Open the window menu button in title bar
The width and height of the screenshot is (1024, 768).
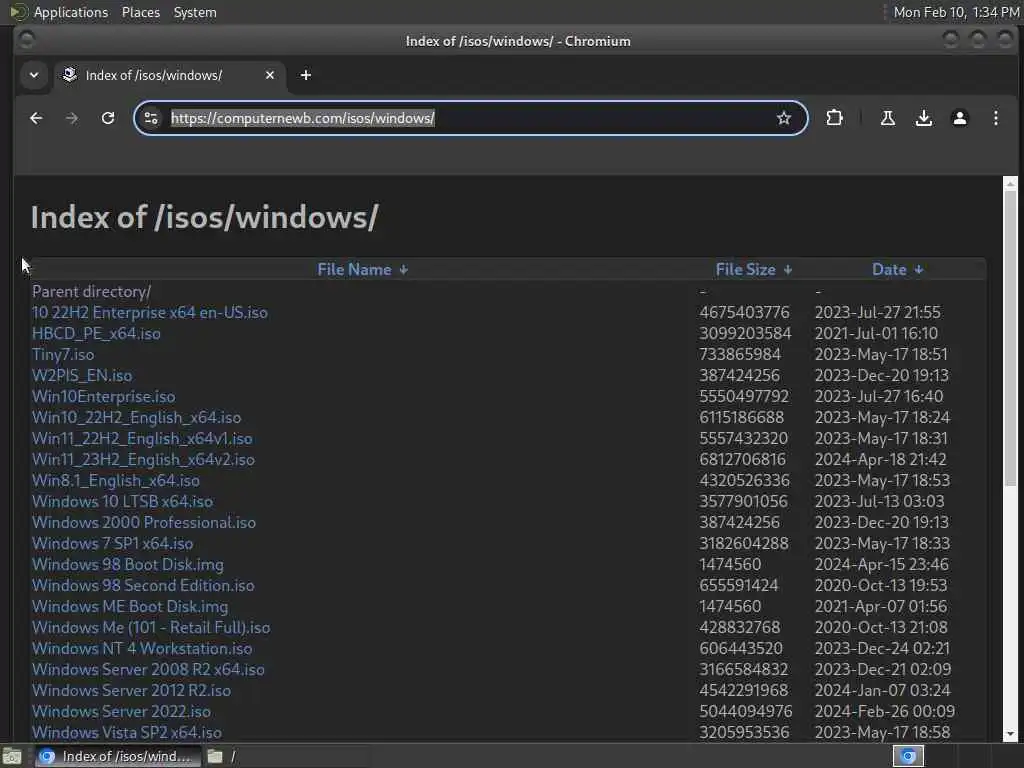coord(26,40)
